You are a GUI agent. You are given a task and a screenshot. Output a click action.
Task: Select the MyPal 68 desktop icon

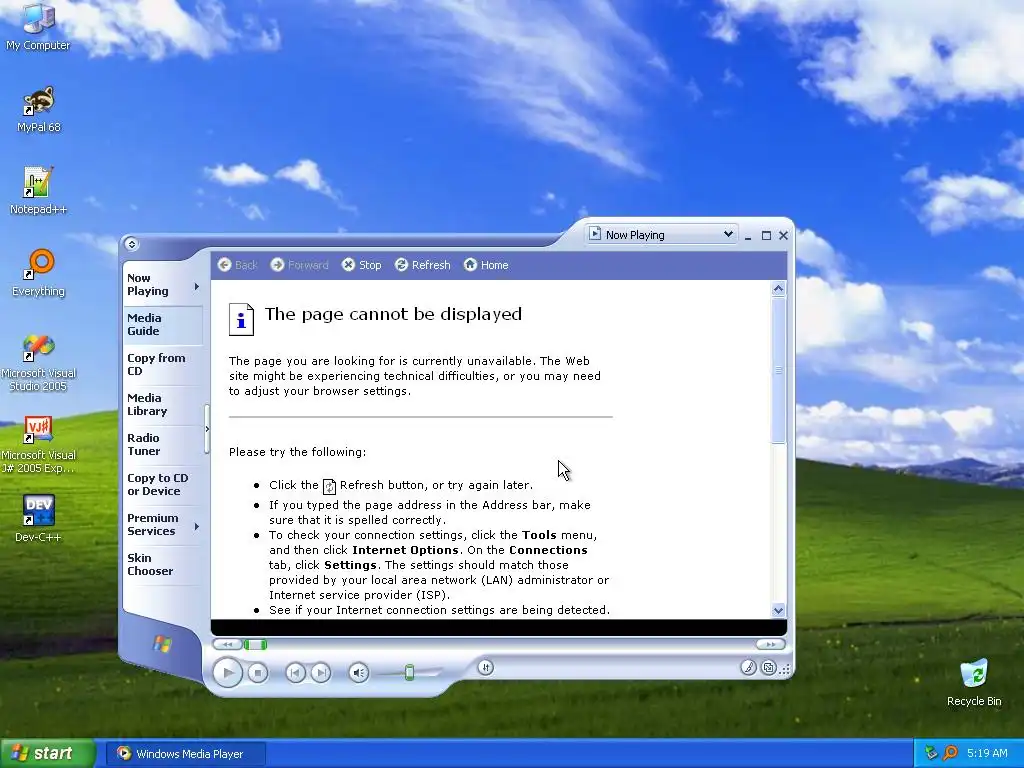click(39, 110)
